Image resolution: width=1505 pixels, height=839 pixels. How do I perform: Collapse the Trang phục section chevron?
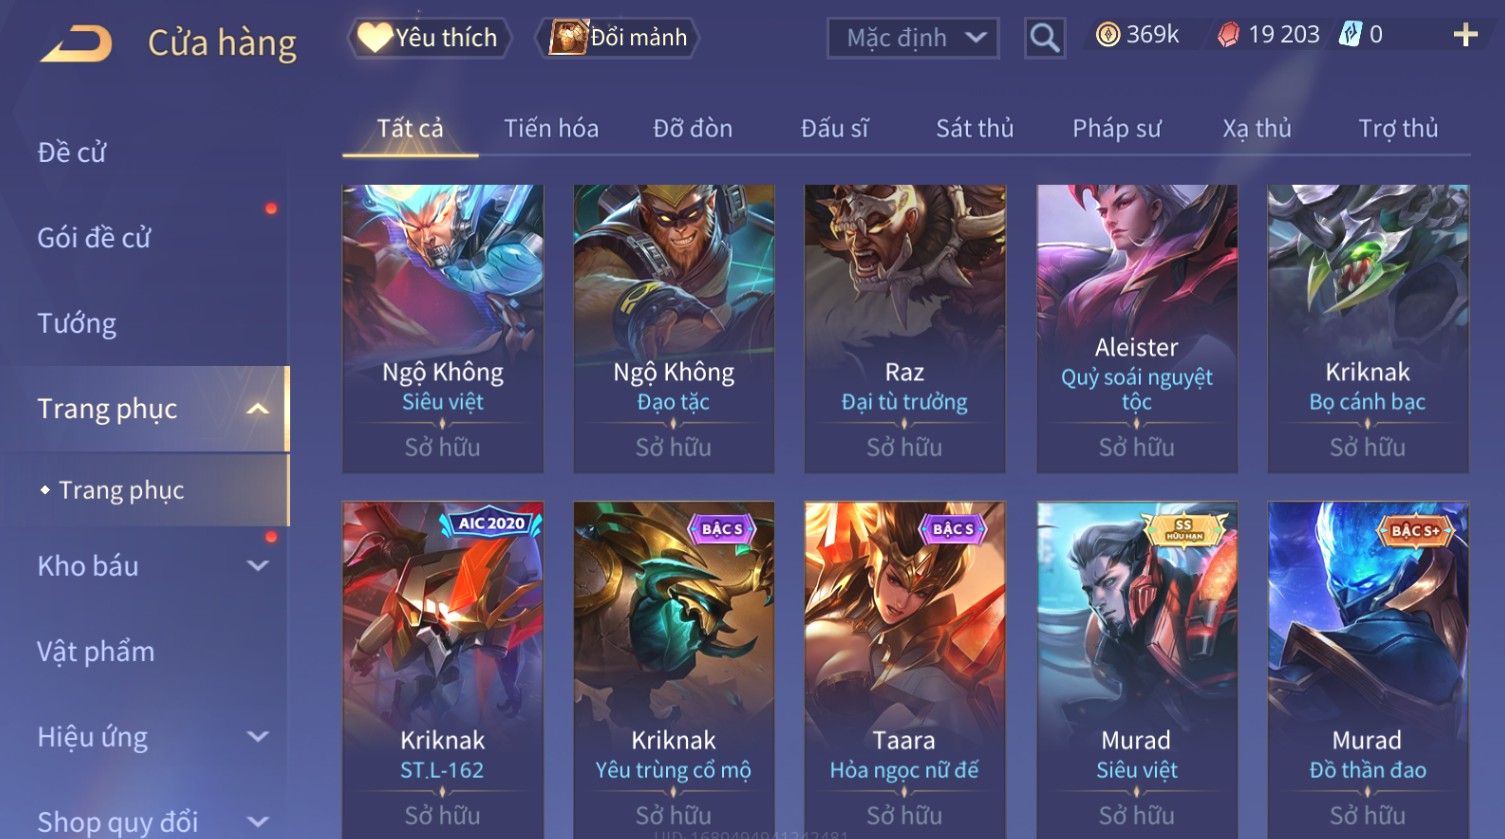258,409
